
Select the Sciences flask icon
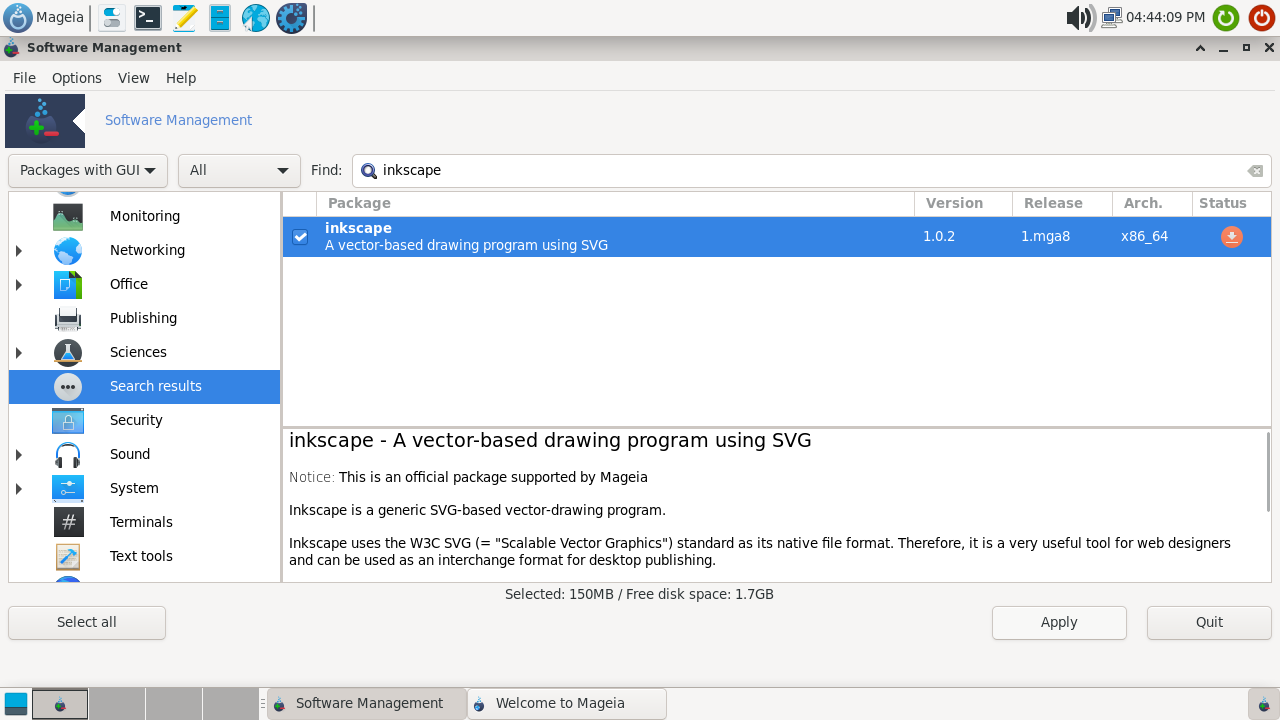(x=68, y=352)
